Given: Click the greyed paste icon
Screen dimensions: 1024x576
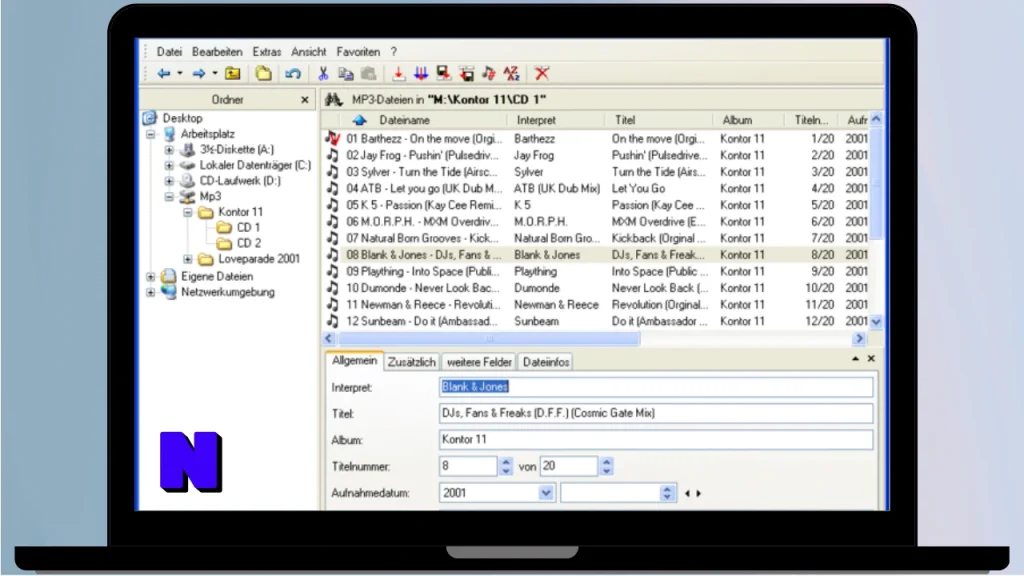Looking at the screenshot, I should 368,74.
